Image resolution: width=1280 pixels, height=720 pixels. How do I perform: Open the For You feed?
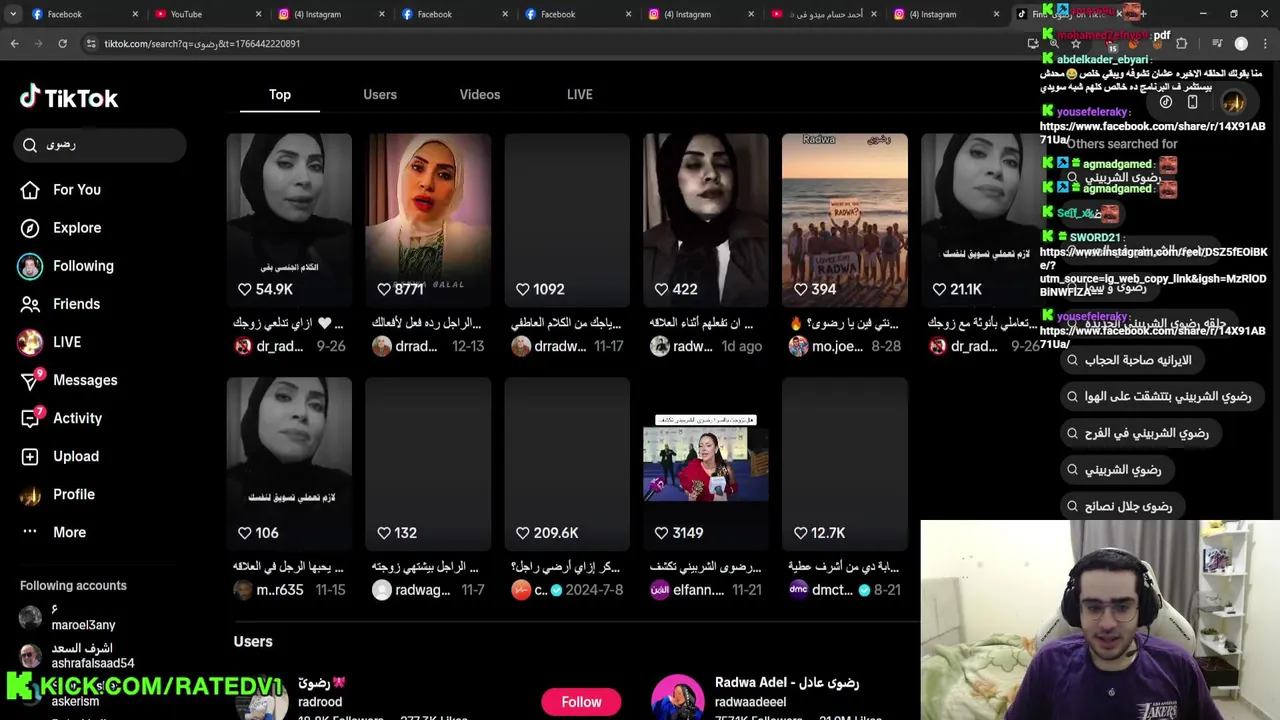pos(76,190)
